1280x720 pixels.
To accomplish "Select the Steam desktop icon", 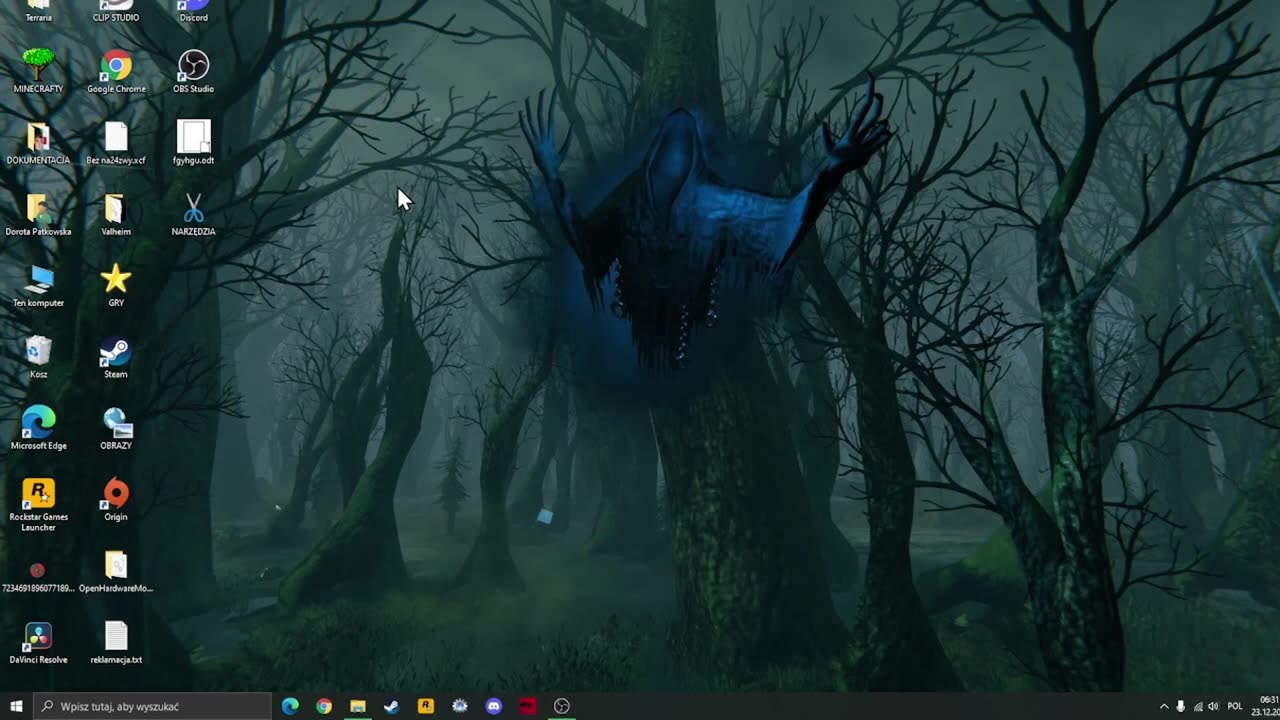I will [x=116, y=356].
